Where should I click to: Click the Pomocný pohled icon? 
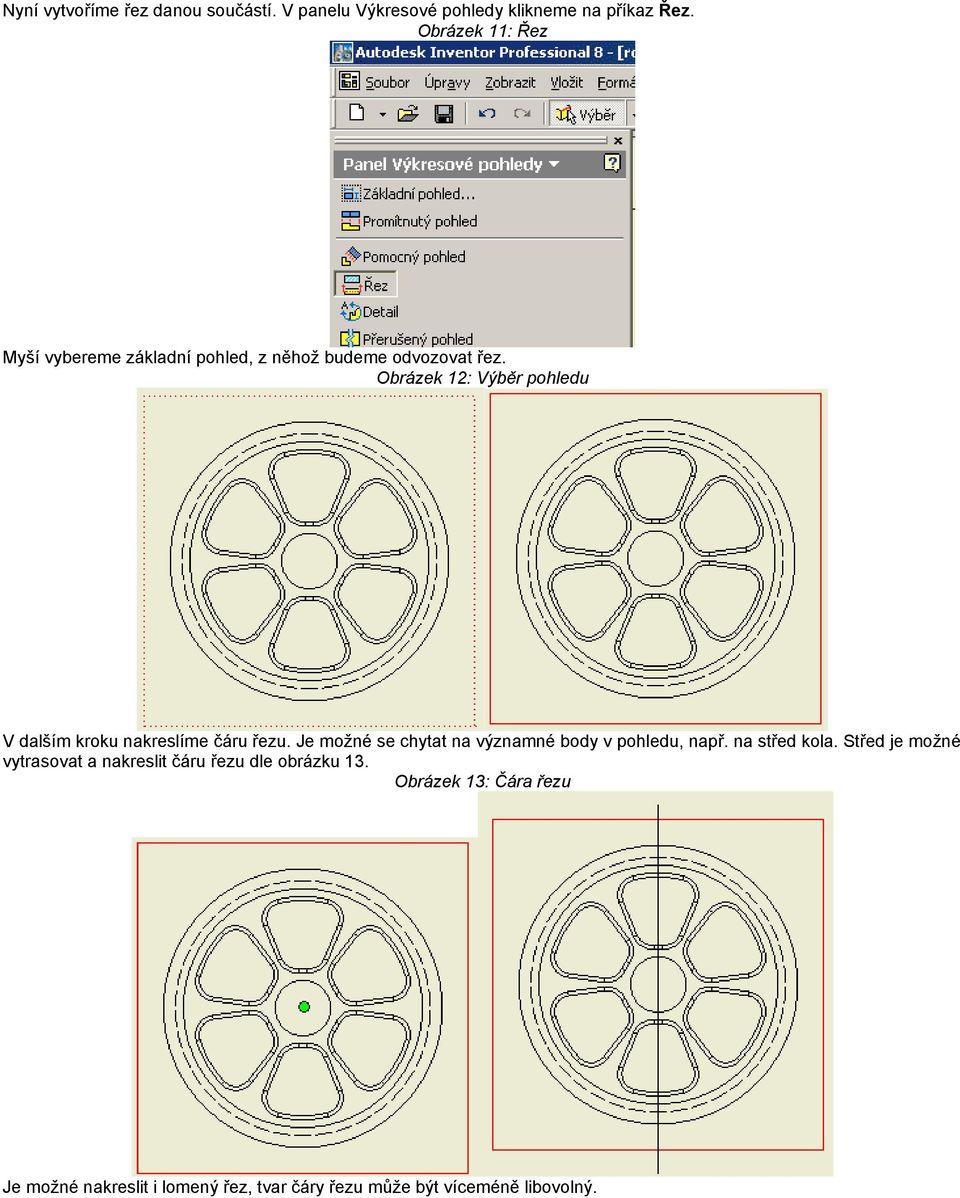[x=350, y=257]
